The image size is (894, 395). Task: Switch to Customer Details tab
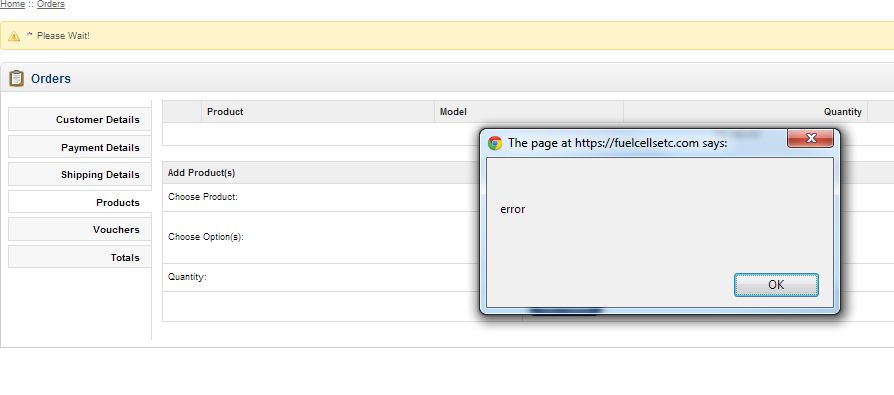(80, 120)
